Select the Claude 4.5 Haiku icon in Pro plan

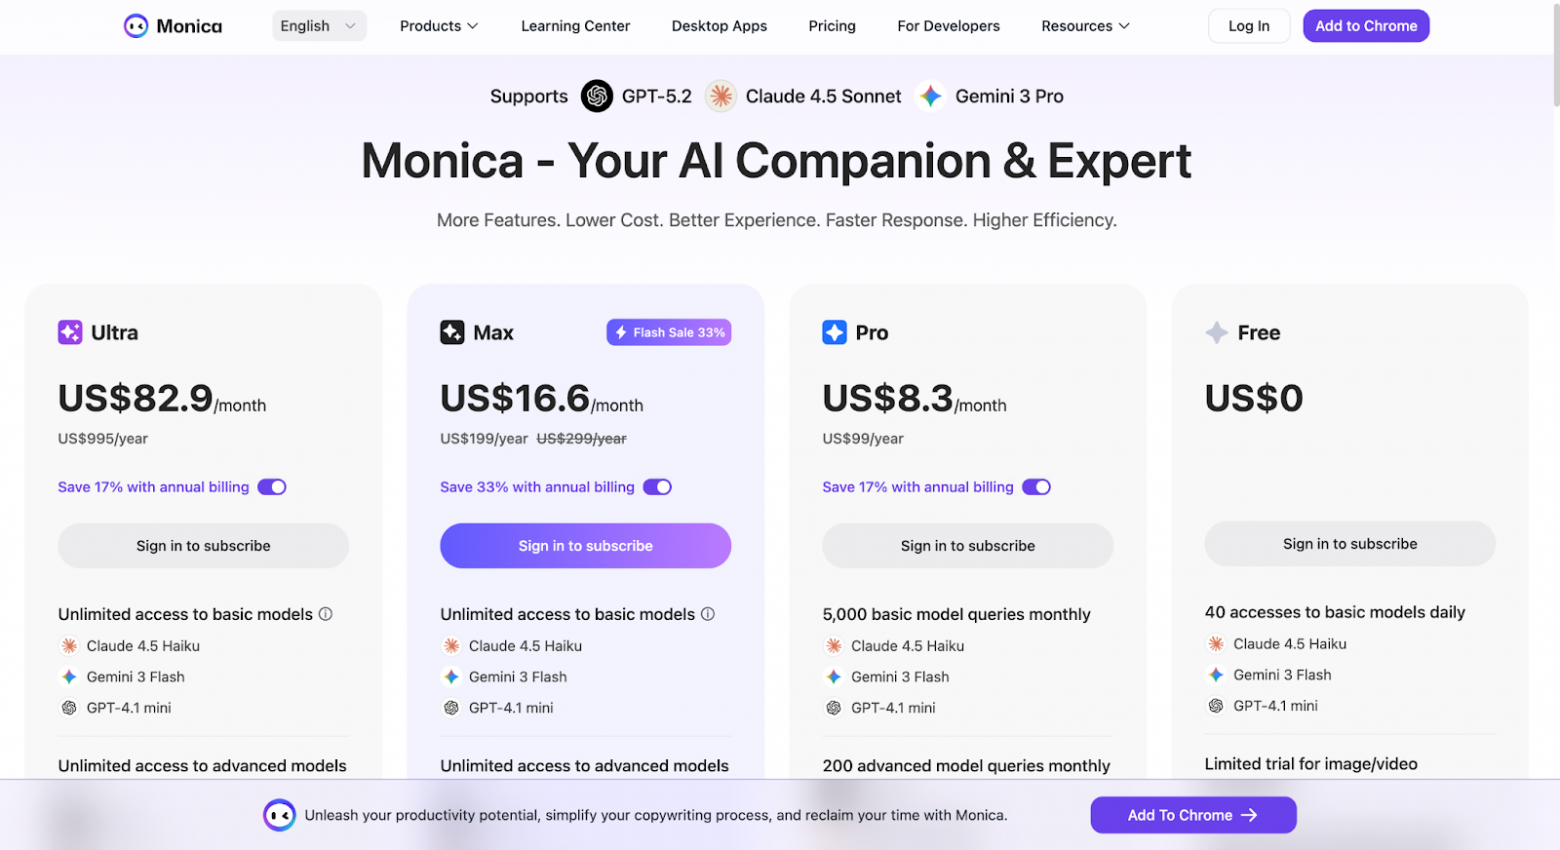(835, 646)
